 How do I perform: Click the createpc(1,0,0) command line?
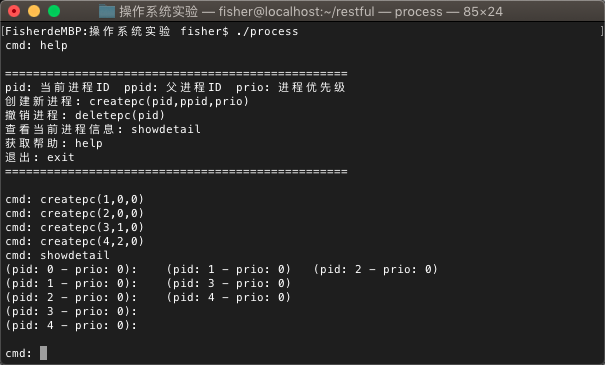74,199
